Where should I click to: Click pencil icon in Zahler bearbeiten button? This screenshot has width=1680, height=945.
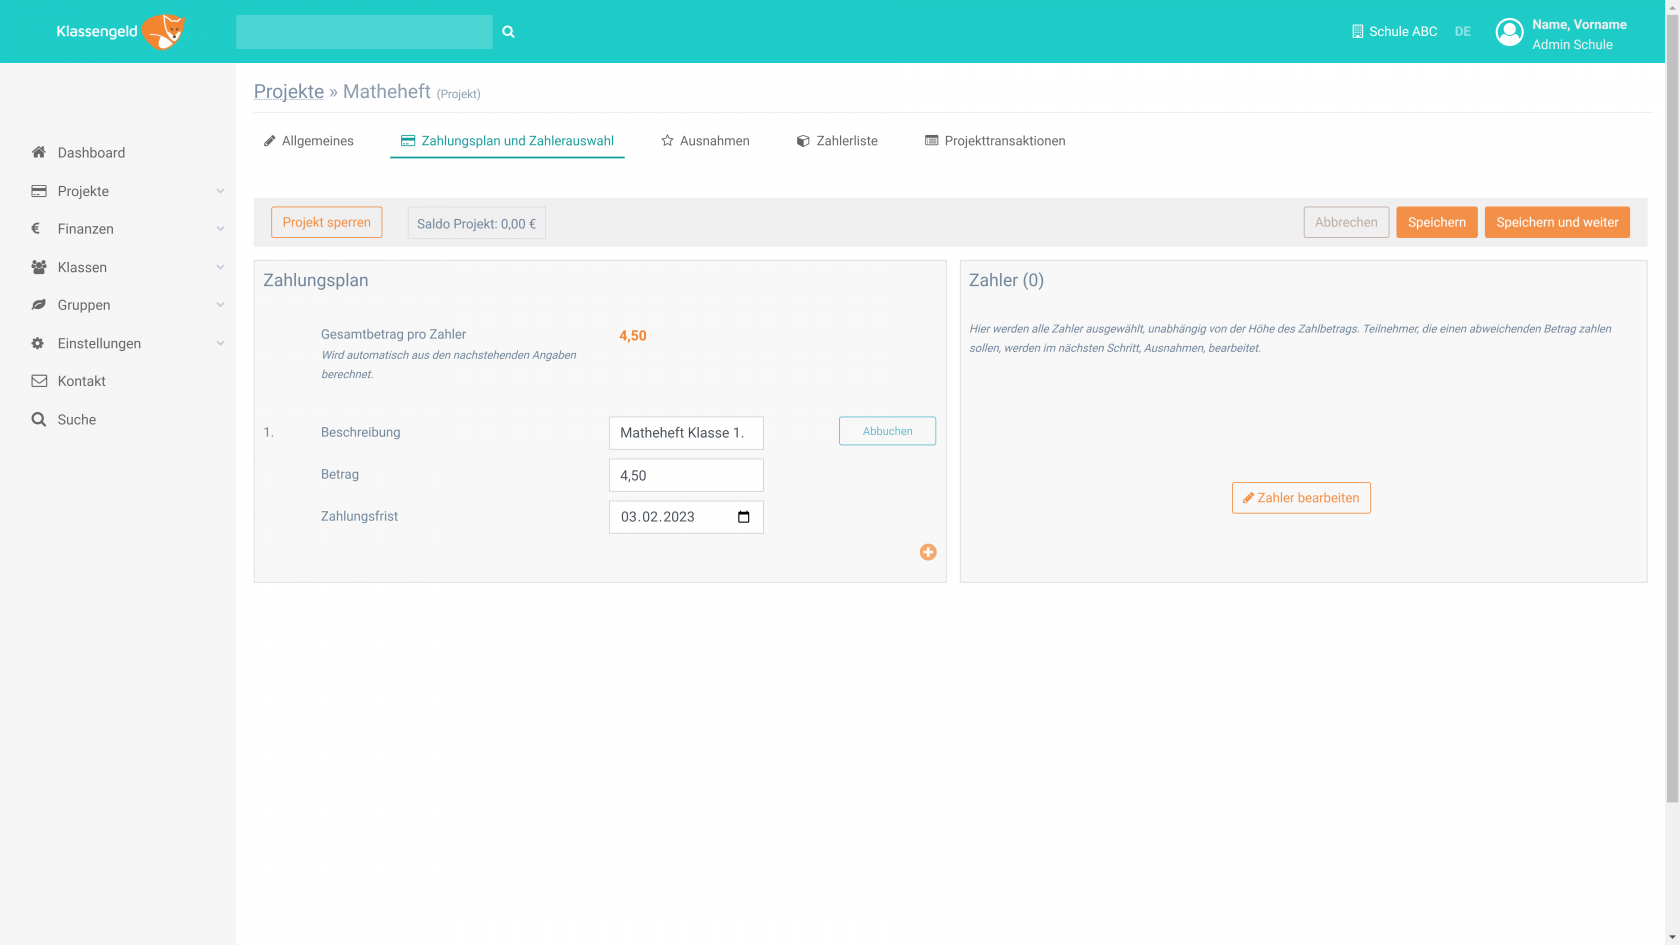[x=1248, y=498]
